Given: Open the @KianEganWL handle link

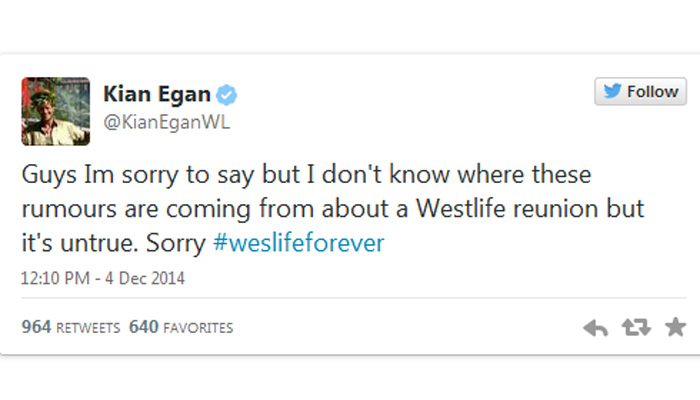Looking at the screenshot, I should pyautogui.click(x=167, y=122).
